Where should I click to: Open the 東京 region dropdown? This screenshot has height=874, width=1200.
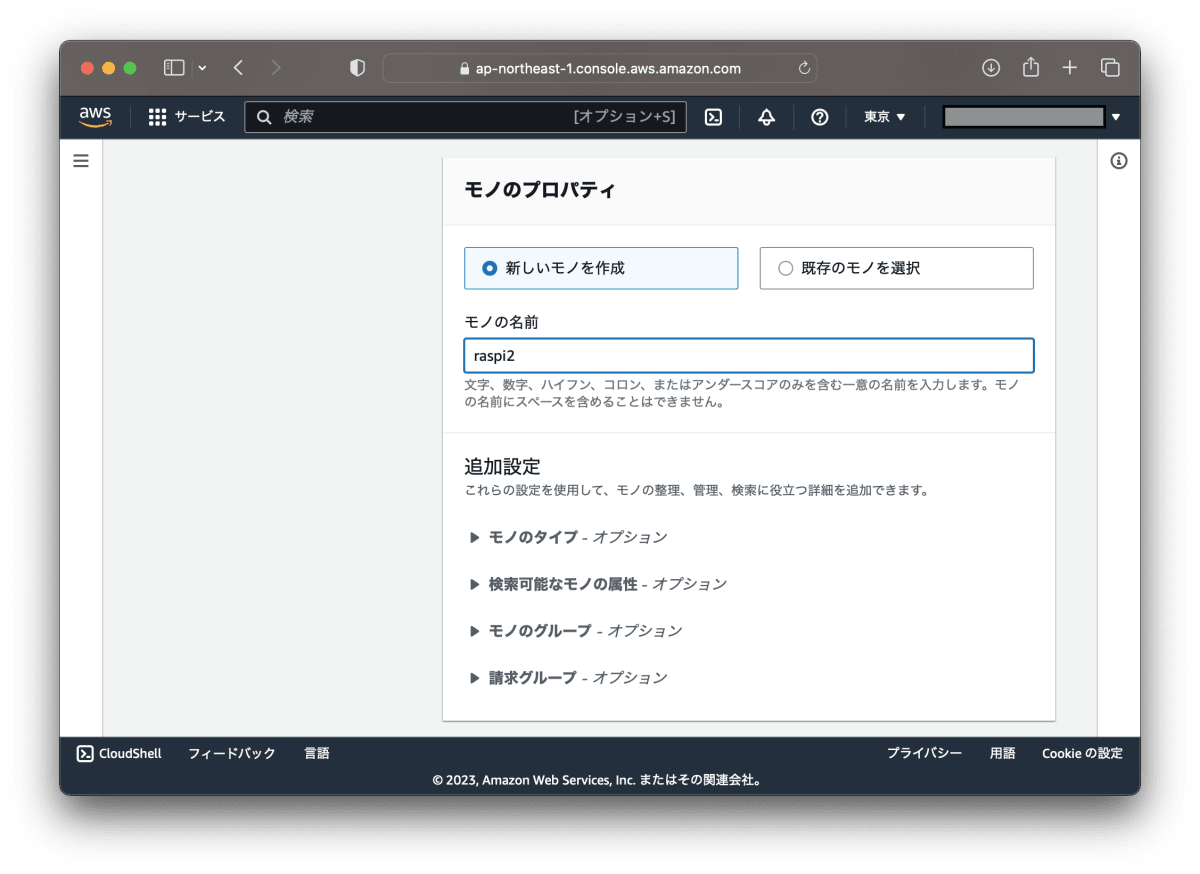885,117
